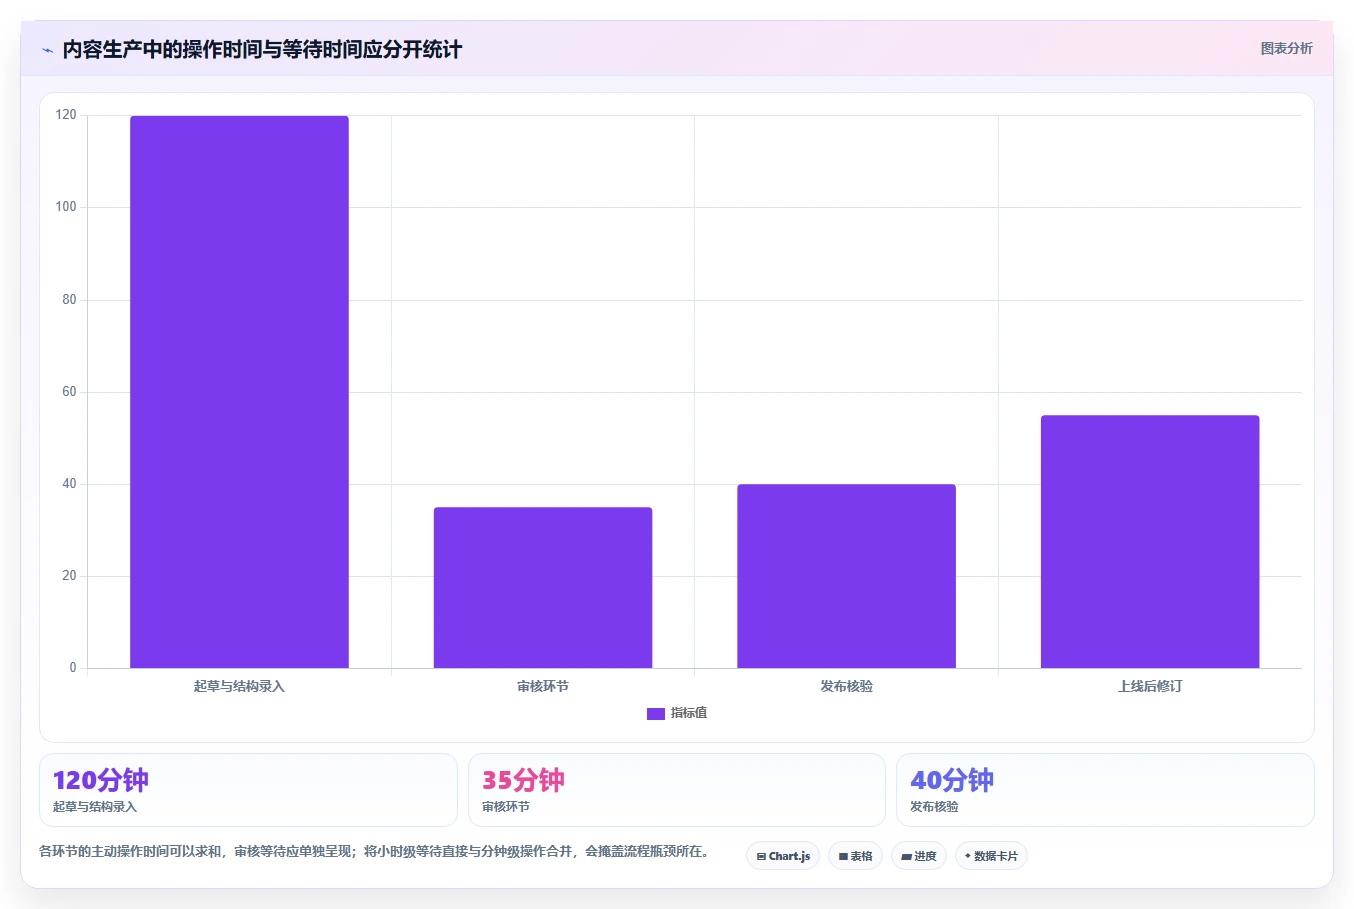Click the 审核环节 x-axis label
The image size is (1354, 909).
pyautogui.click(x=543, y=686)
